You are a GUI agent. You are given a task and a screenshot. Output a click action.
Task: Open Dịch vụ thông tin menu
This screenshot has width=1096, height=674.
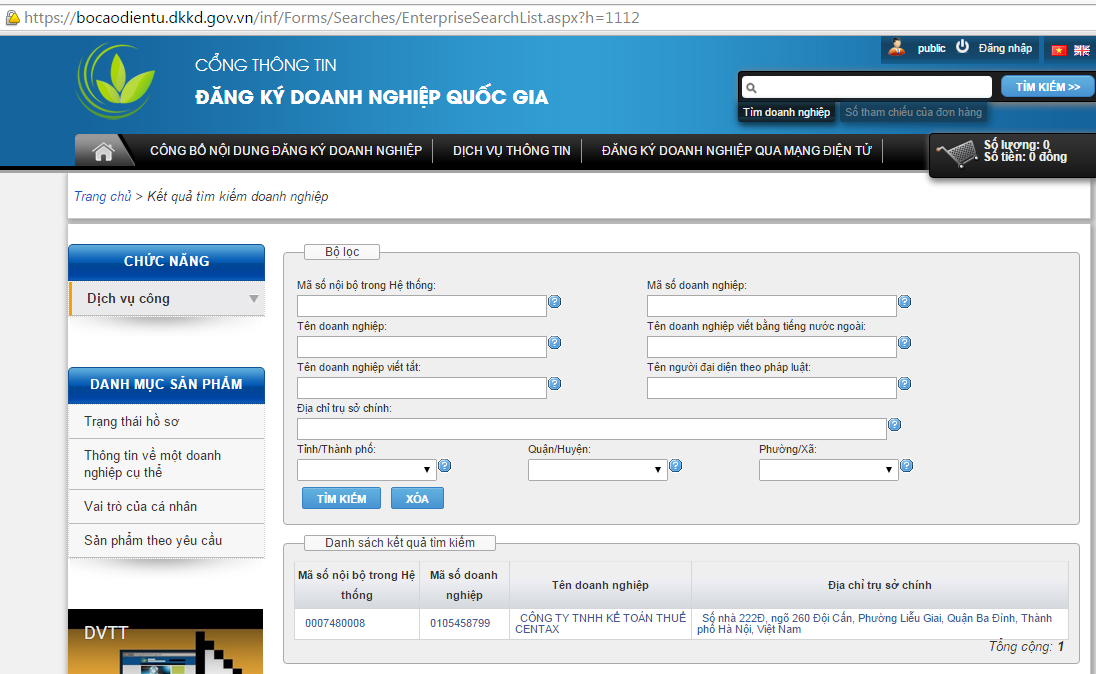(x=511, y=151)
